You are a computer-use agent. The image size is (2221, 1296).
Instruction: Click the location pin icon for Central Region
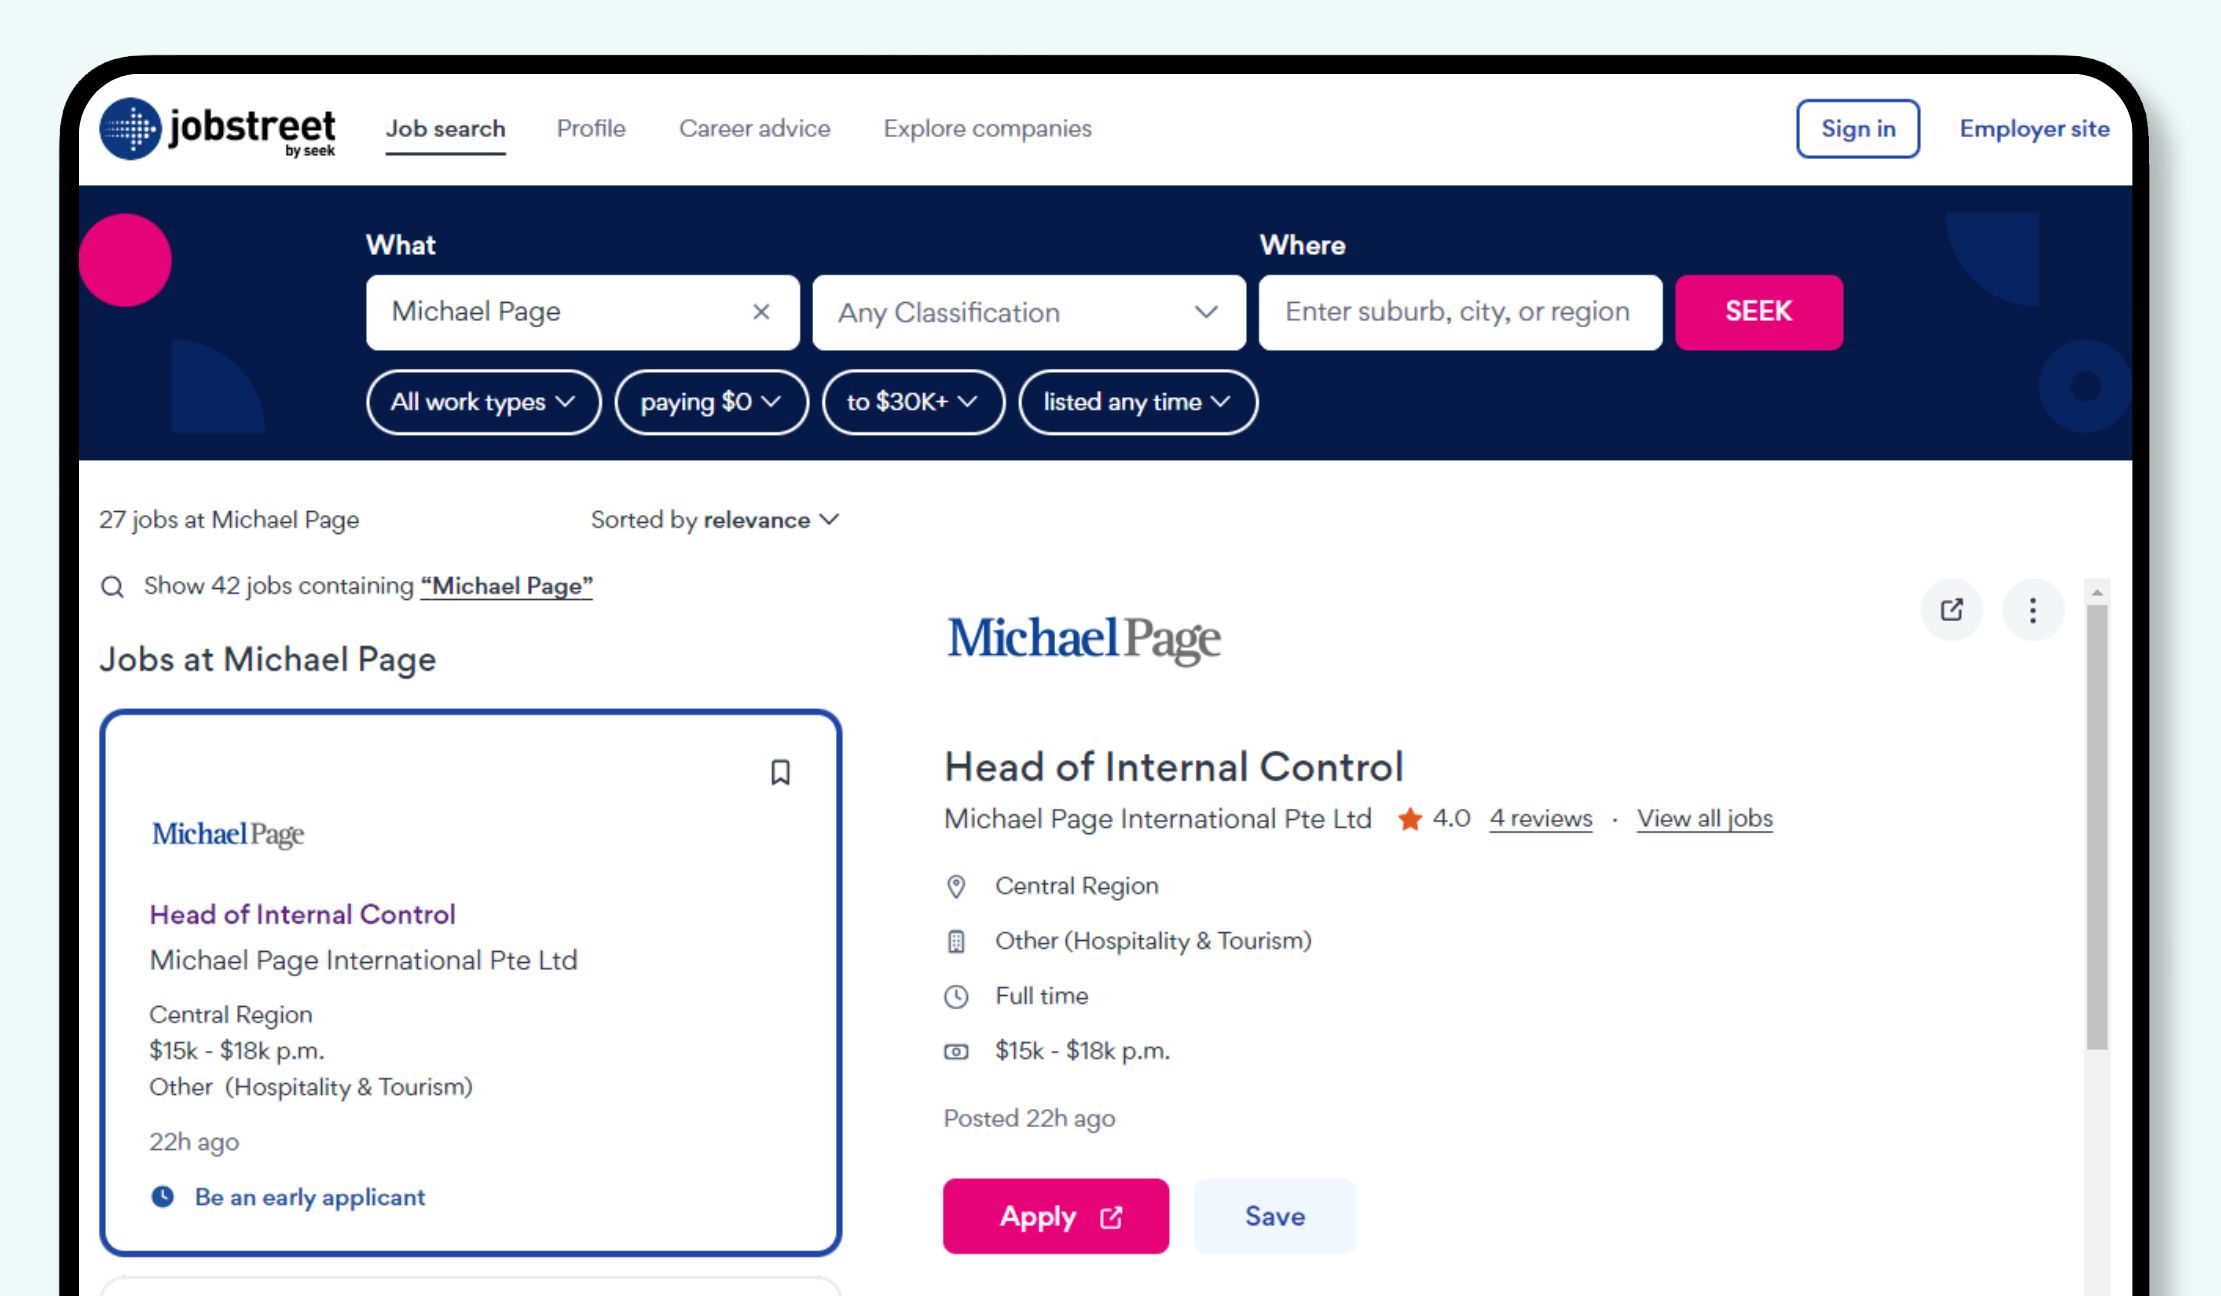click(957, 886)
